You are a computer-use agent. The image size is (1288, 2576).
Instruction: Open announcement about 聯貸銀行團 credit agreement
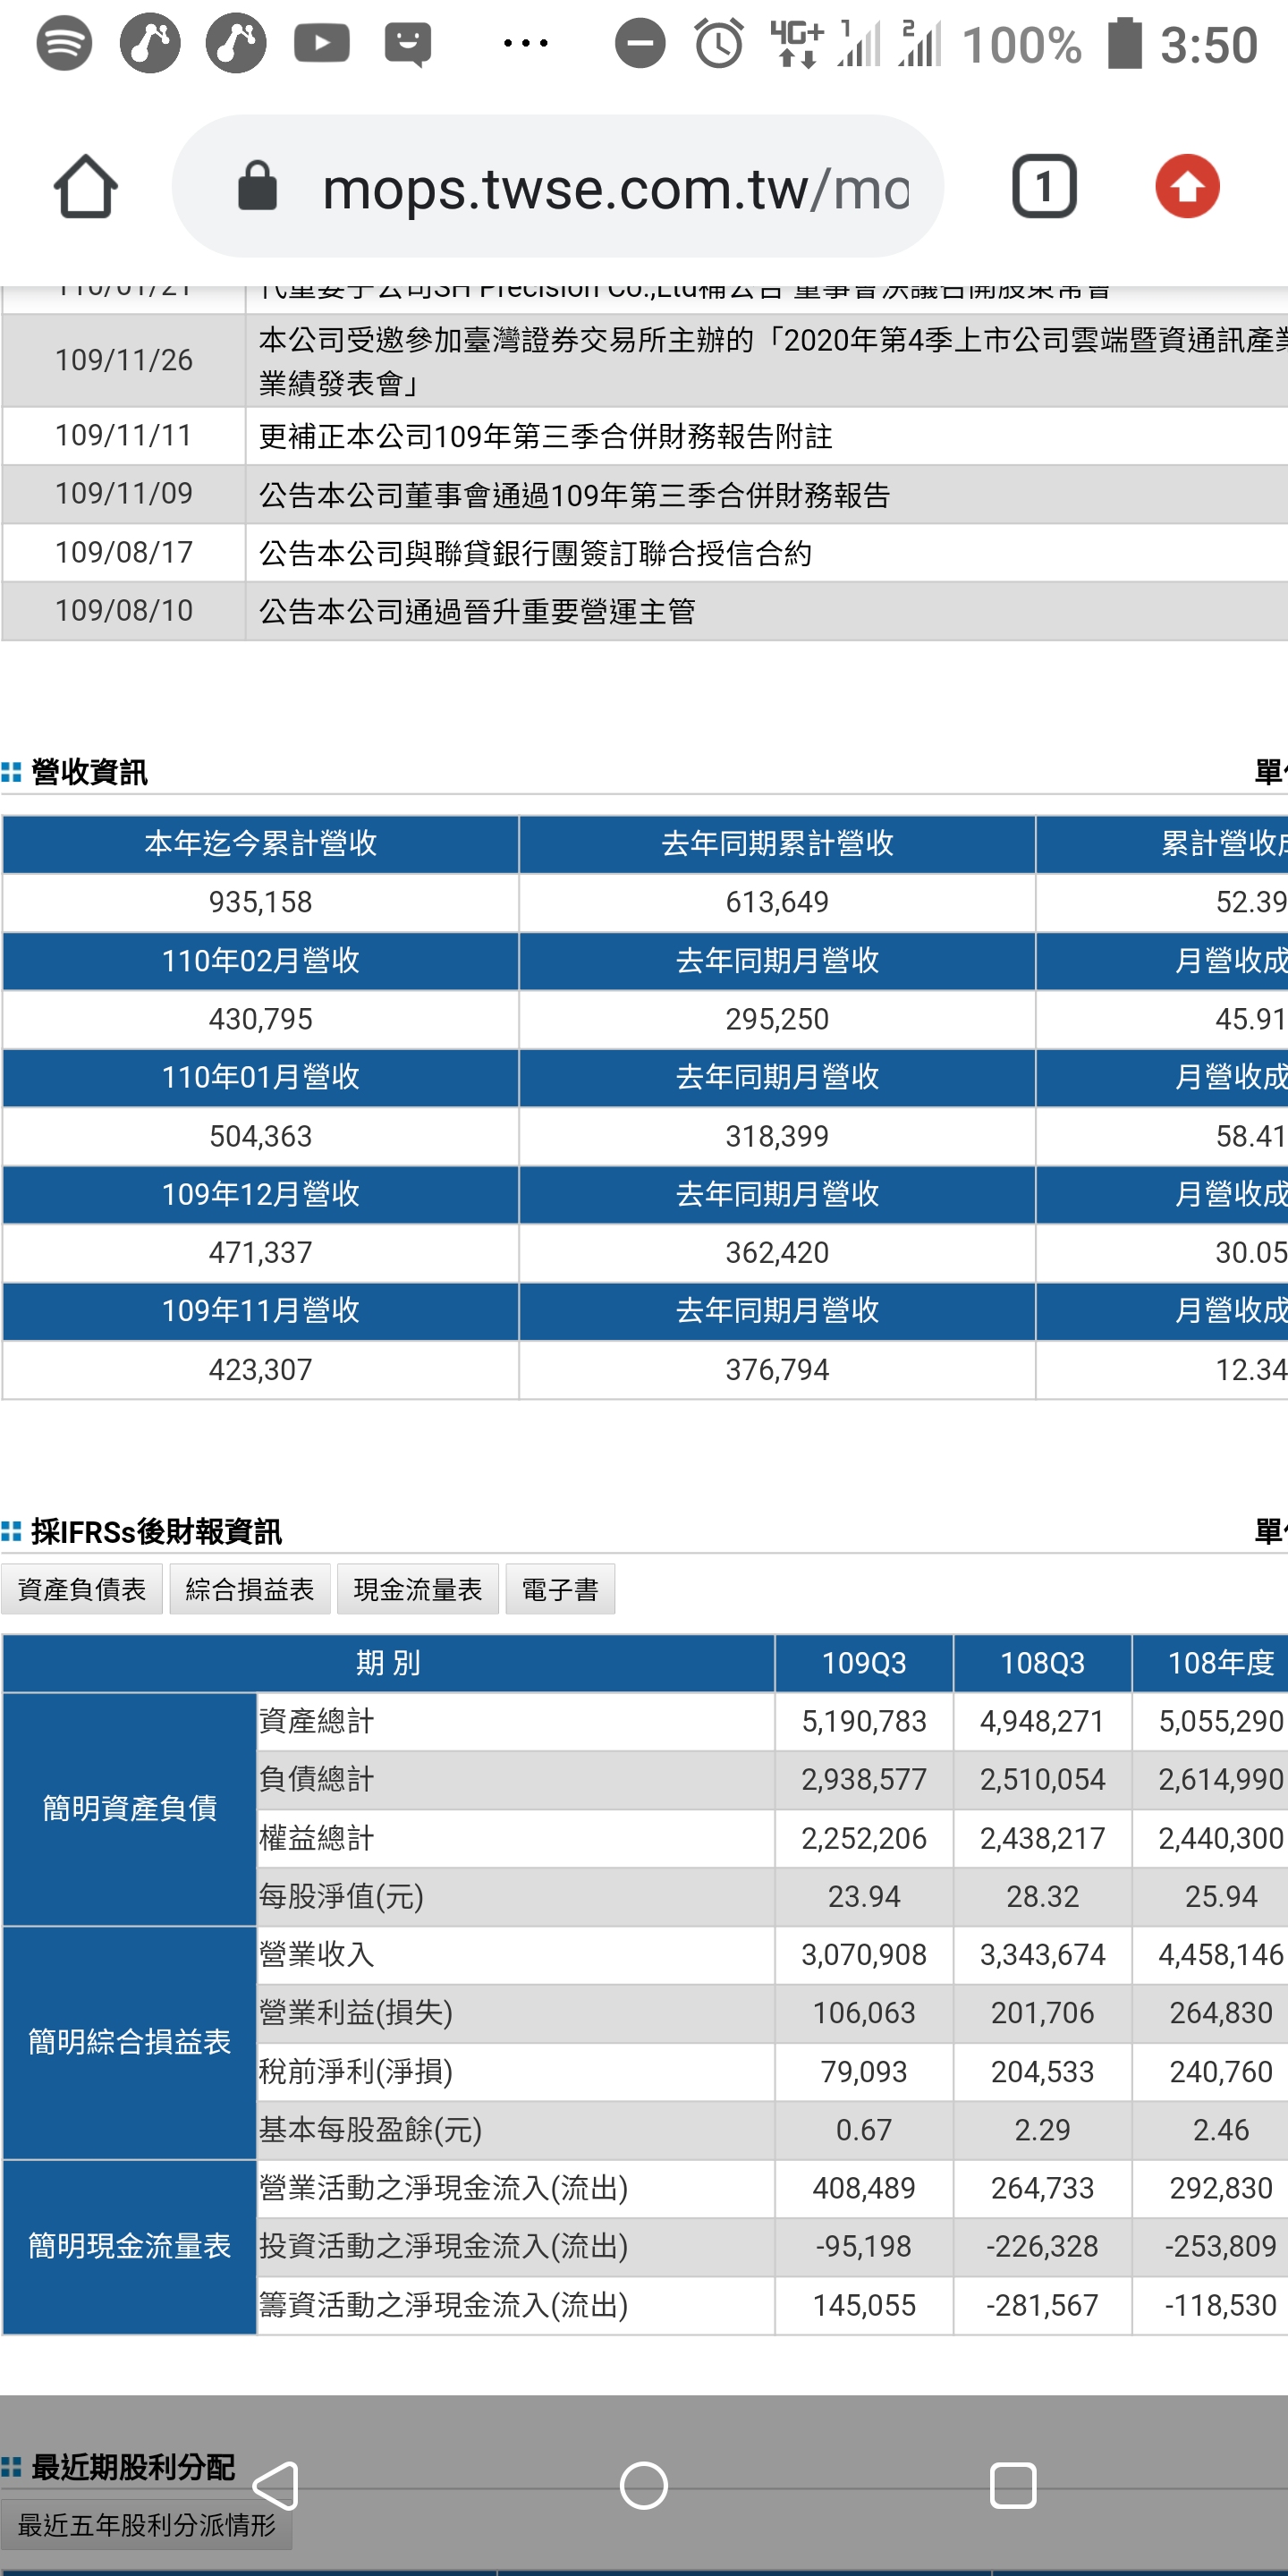click(x=535, y=553)
